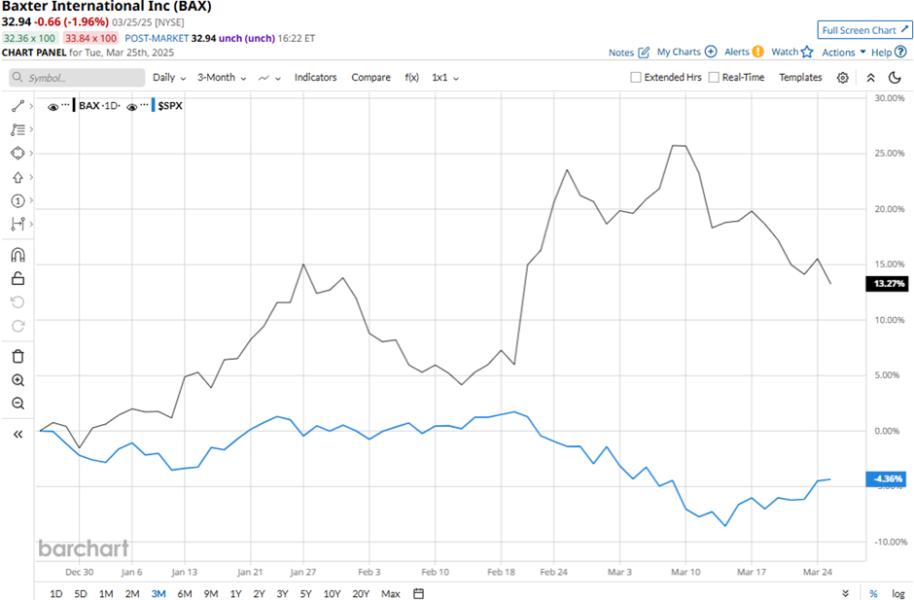Enable the Extended Hrs checkbox
914x600 pixels.
pos(636,77)
